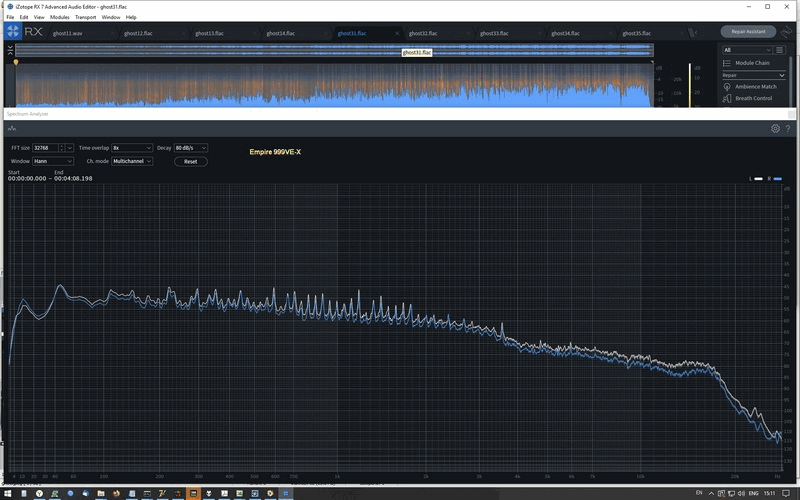Open the Ch. mode Multichannel dropdown
This screenshot has height=500, width=800.
click(132, 161)
